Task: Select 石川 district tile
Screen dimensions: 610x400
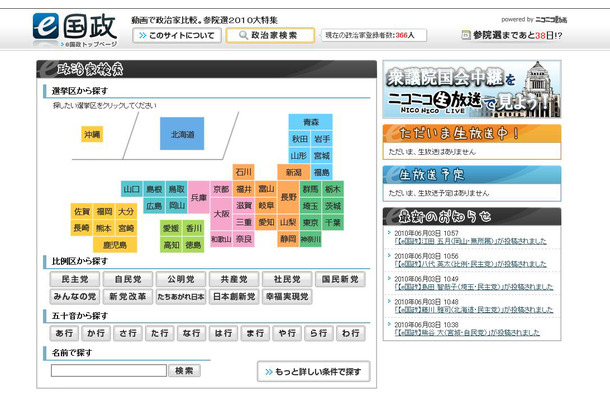Action: [244, 172]
